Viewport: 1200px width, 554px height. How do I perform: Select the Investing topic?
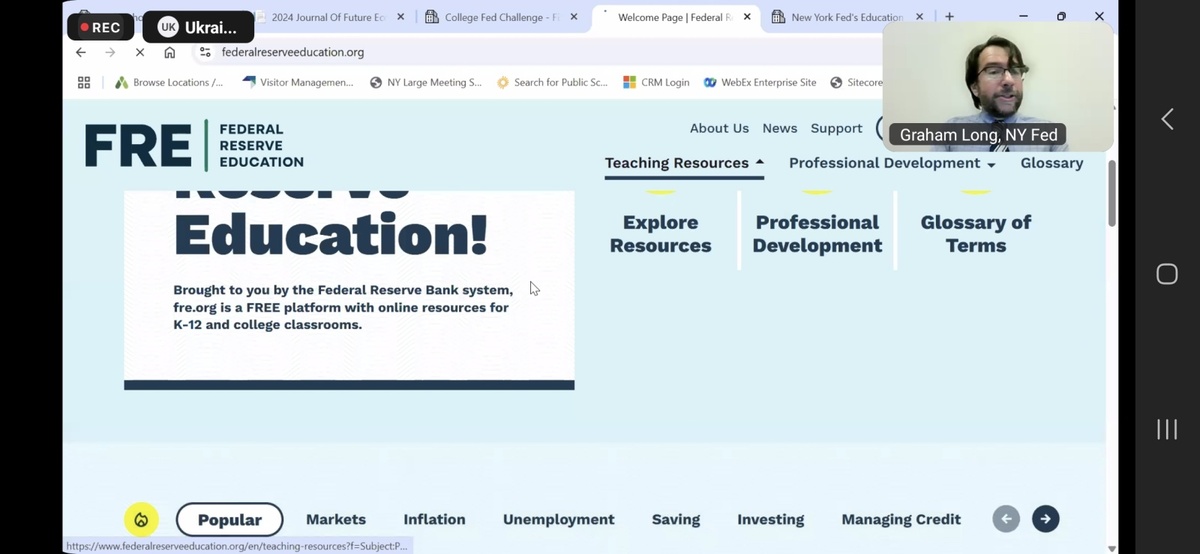[771, 519]
